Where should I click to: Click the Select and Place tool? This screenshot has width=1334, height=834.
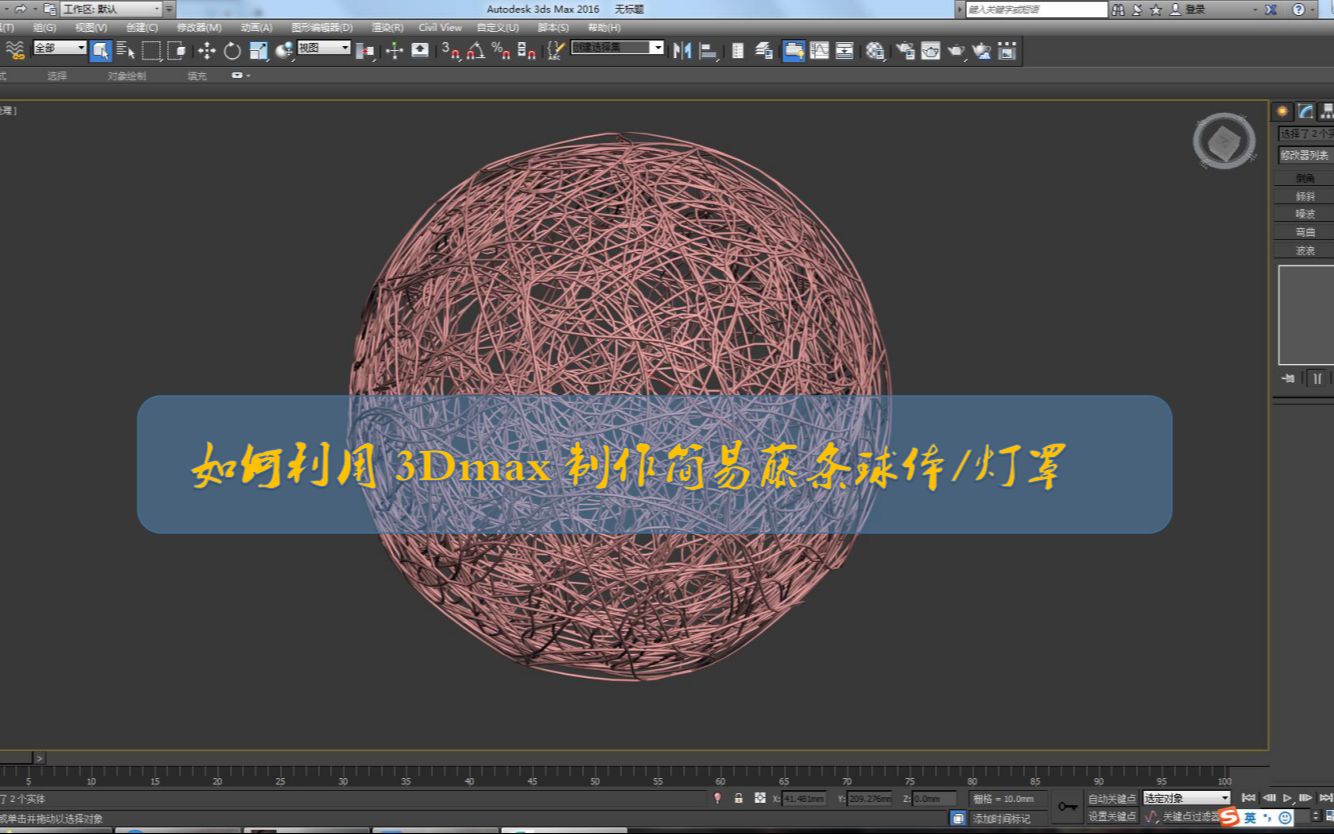pos(284,51)
